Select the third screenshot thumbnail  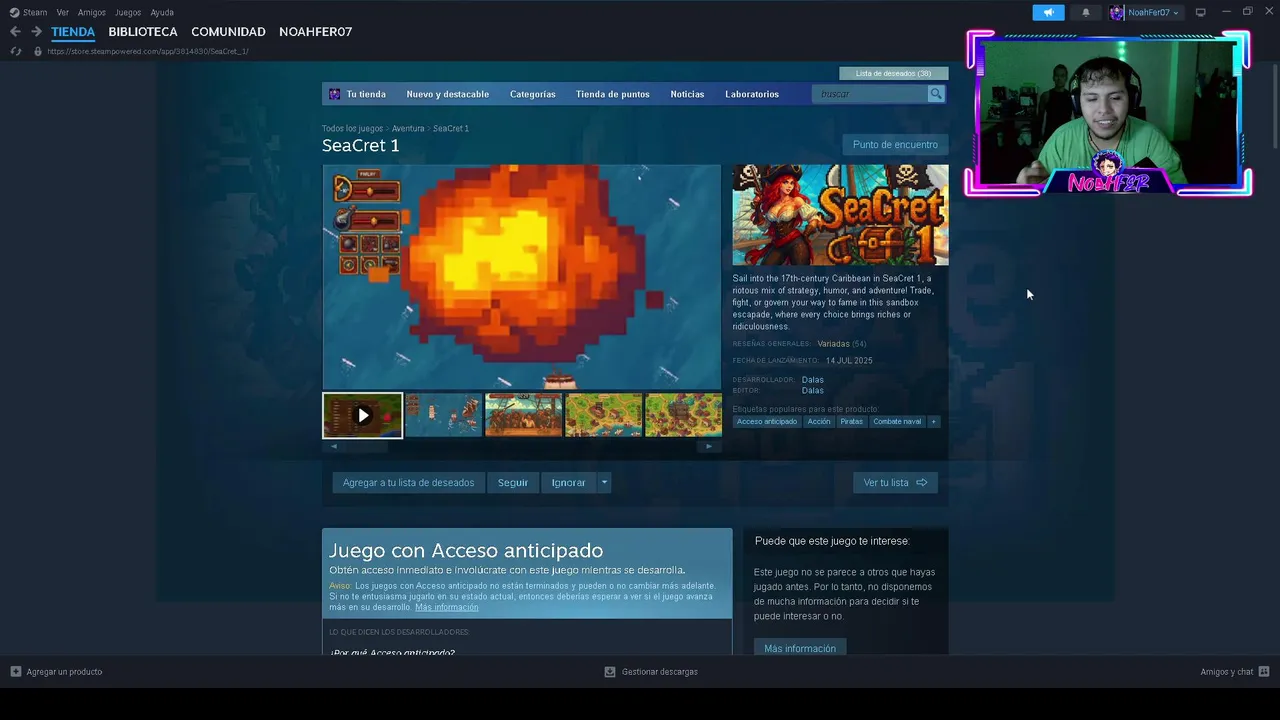click(523, 415)
